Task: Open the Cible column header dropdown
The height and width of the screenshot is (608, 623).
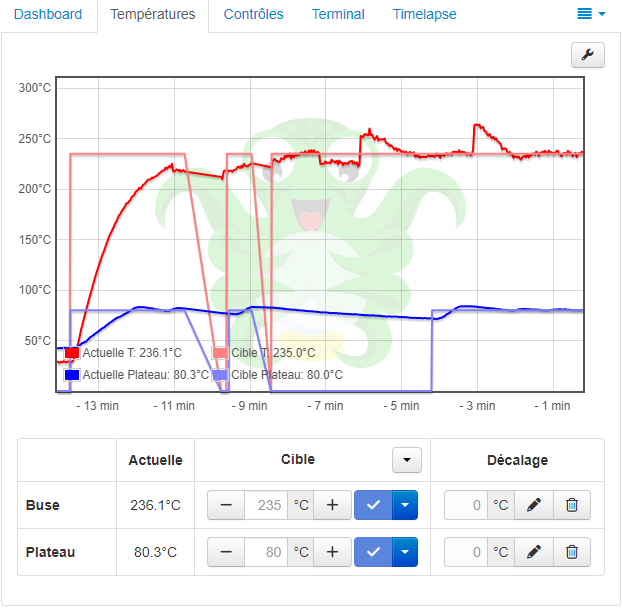Action: point(406,460)
